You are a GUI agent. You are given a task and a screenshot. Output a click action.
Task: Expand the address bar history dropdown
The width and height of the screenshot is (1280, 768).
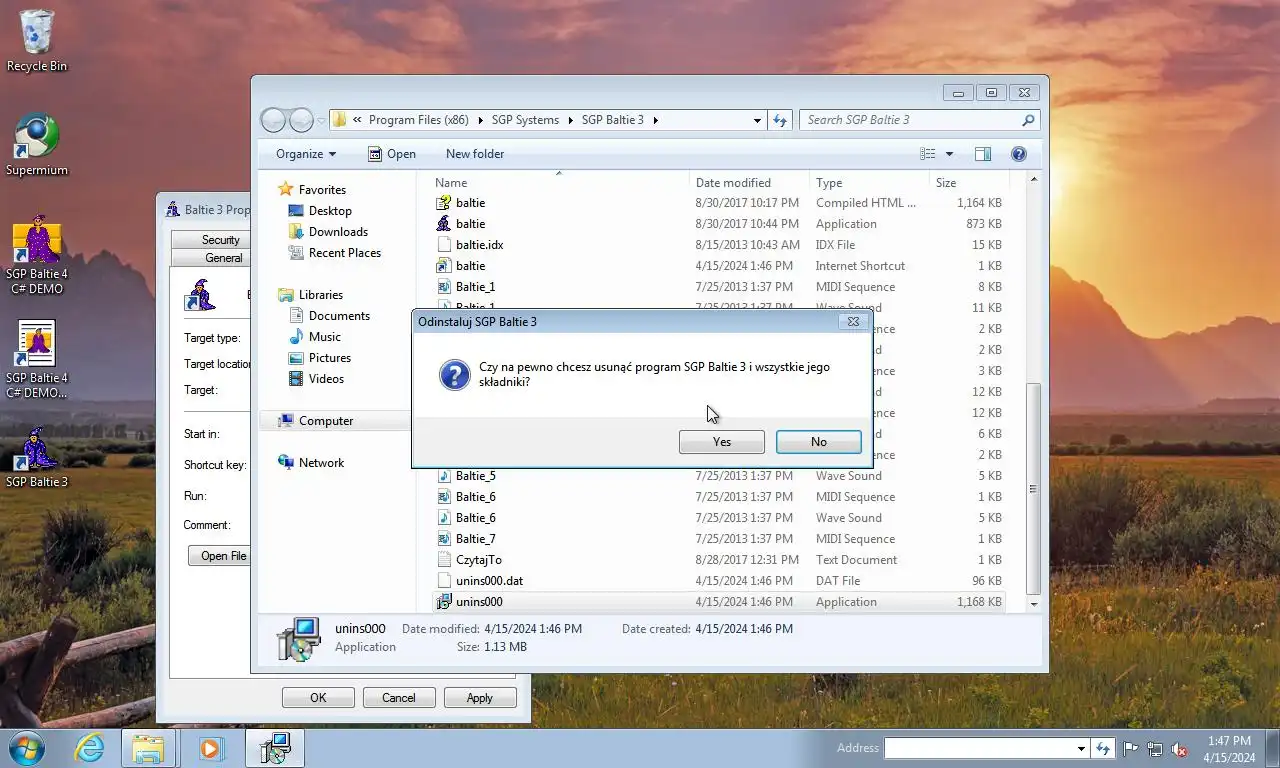(x=757, y=120)
